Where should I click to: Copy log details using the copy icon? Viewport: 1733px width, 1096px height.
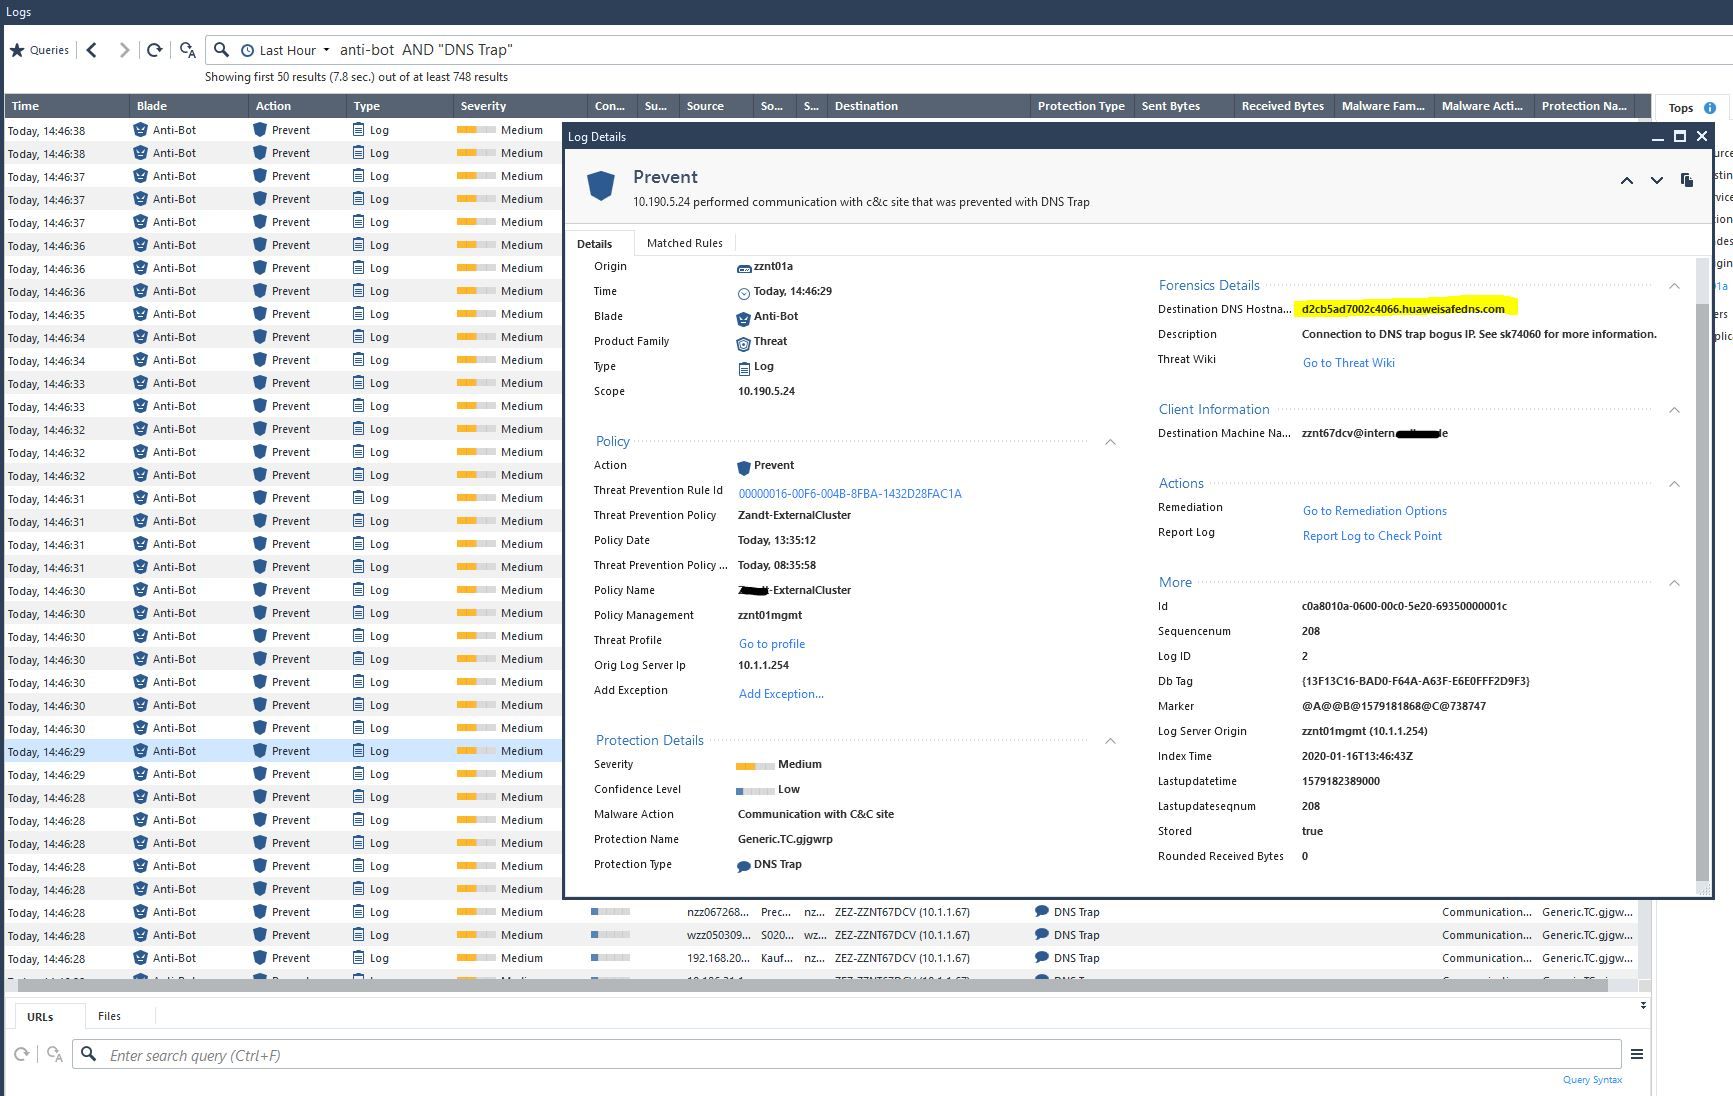(x=1687, y=181)
